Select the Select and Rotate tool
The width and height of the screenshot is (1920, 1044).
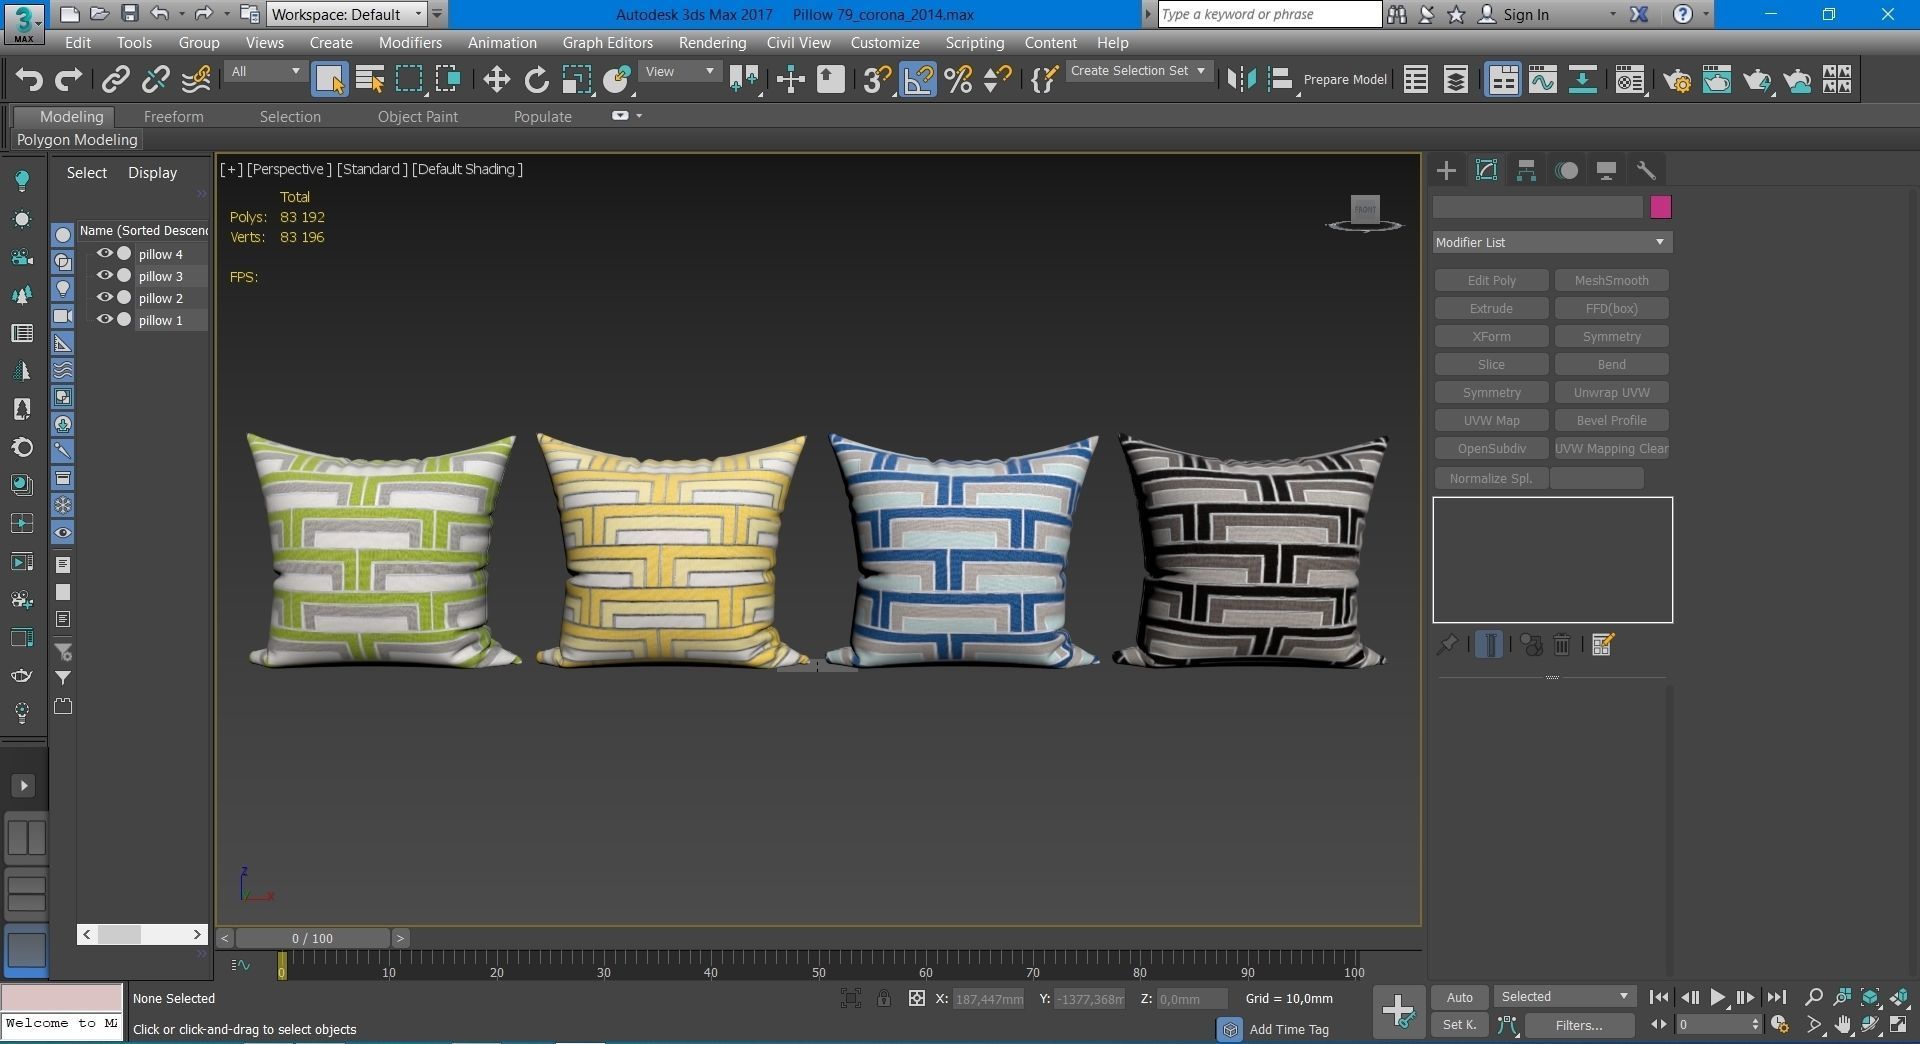pyautogui.click(x=537, y=80)
